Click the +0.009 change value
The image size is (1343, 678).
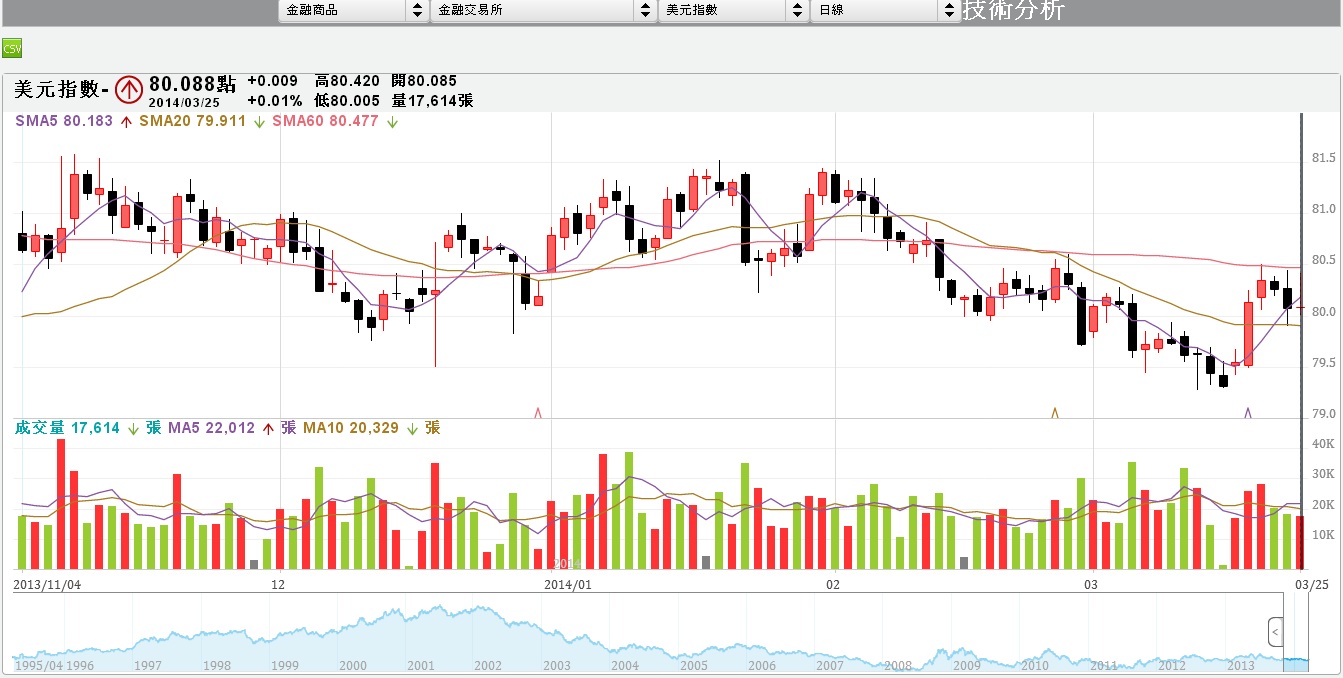click(272, 81)
